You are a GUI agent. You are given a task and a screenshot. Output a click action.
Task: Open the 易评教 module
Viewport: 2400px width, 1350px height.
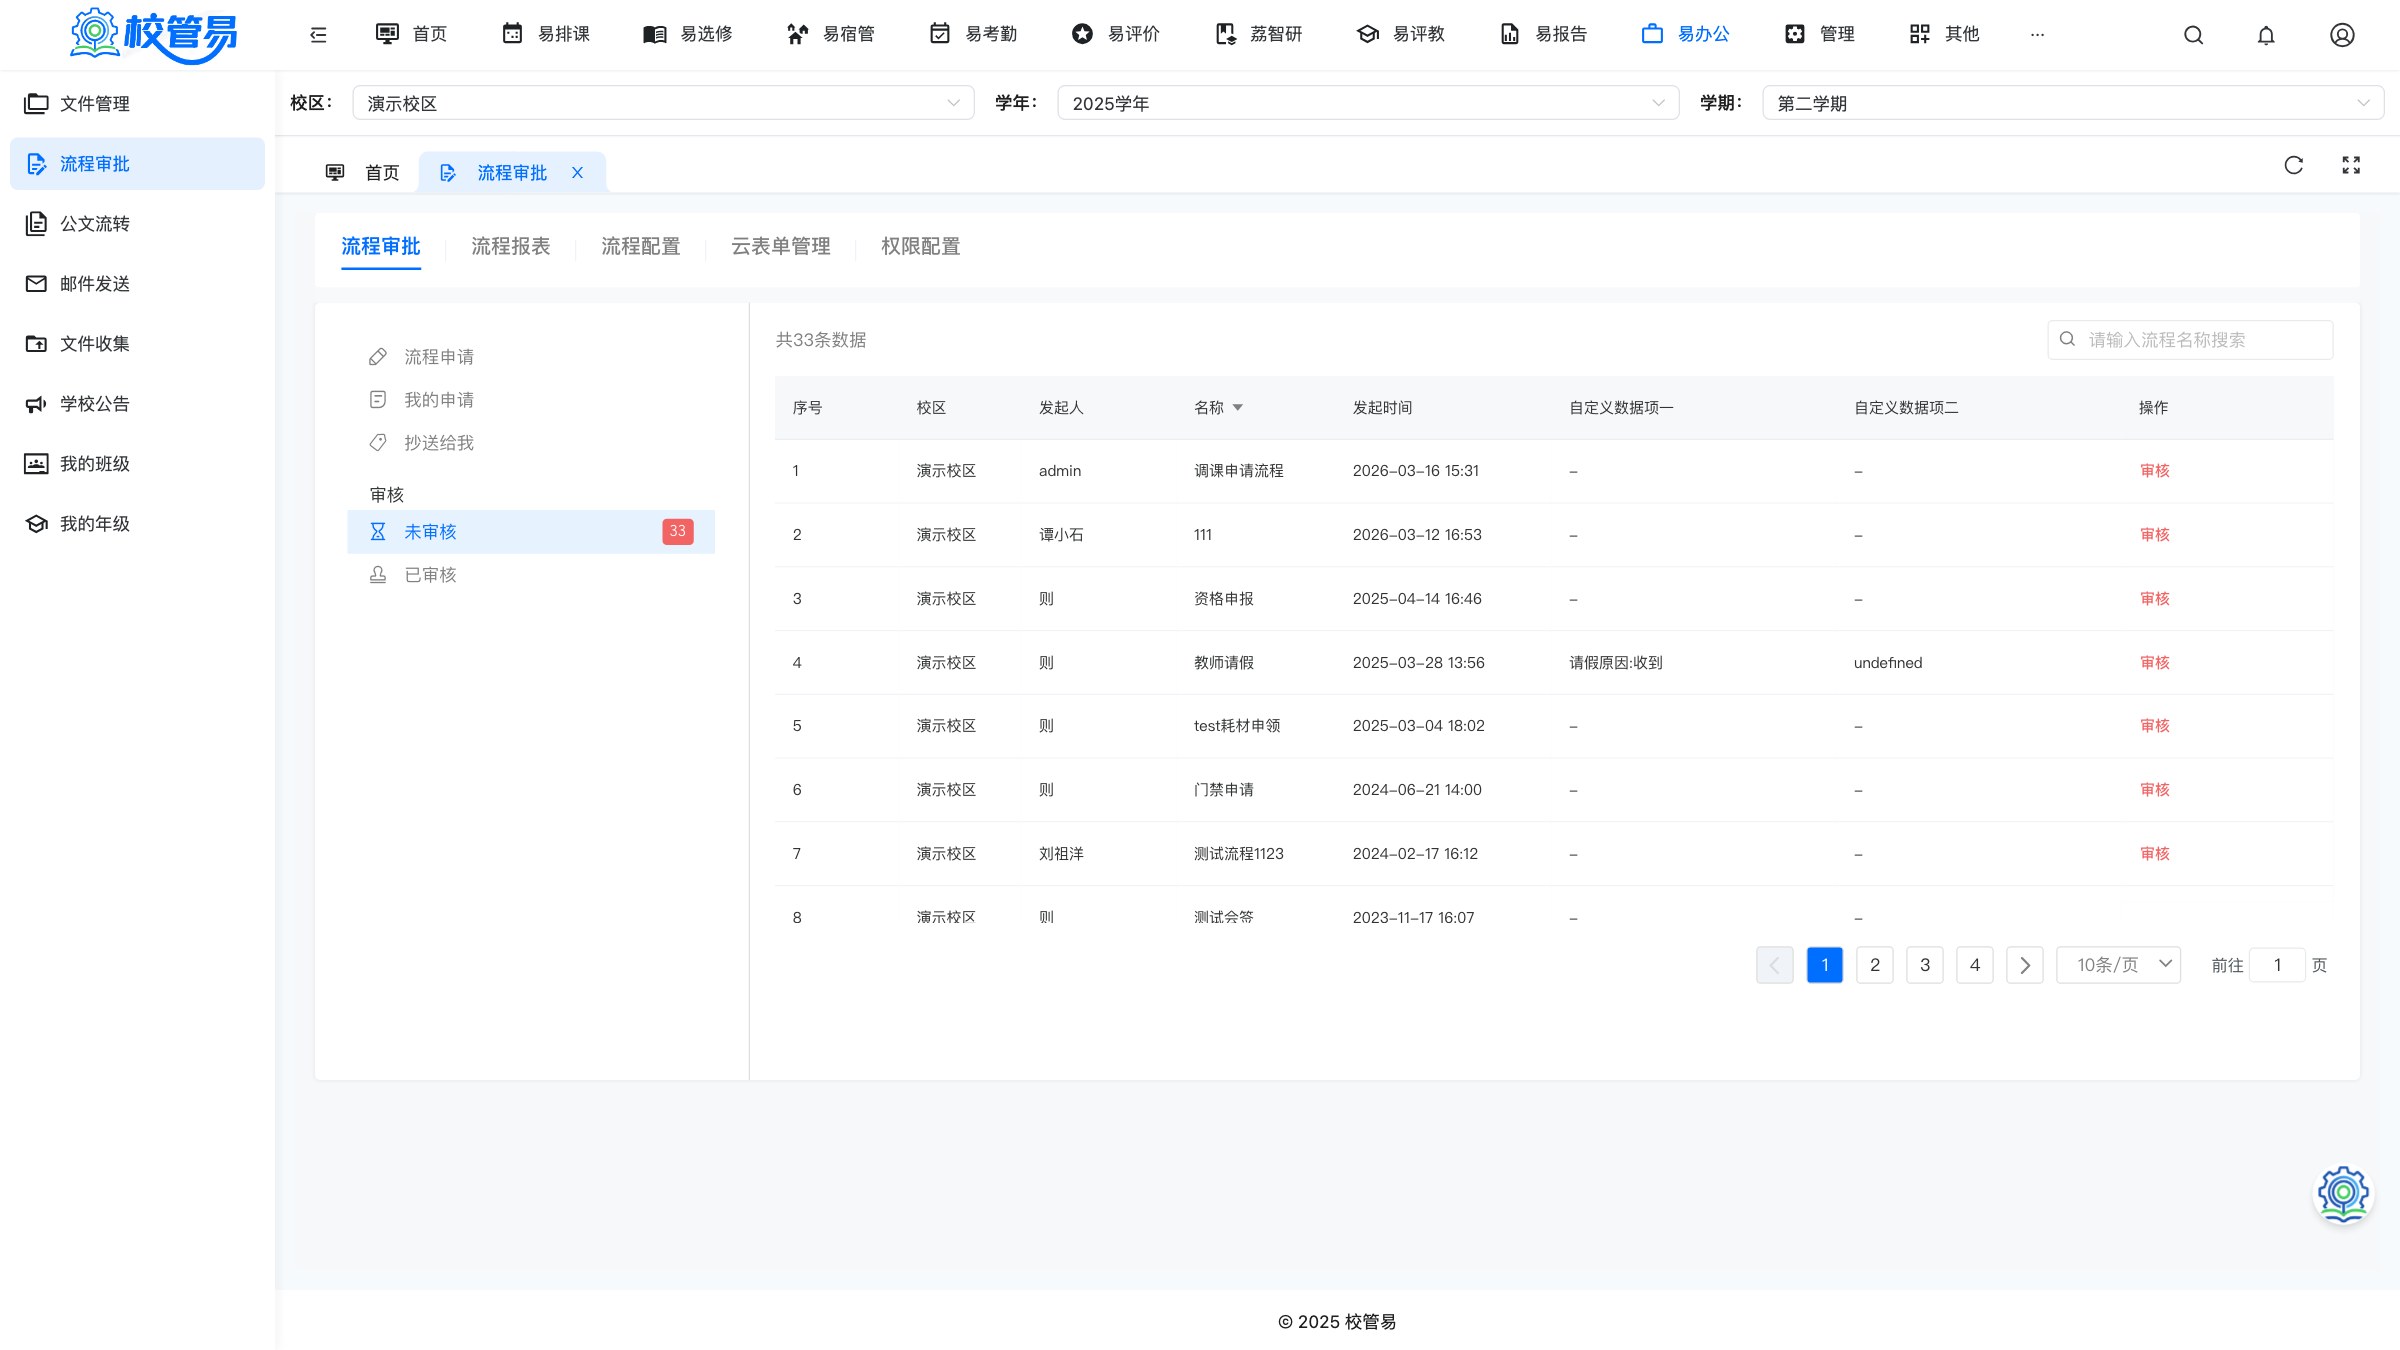tap(1400, 34)
